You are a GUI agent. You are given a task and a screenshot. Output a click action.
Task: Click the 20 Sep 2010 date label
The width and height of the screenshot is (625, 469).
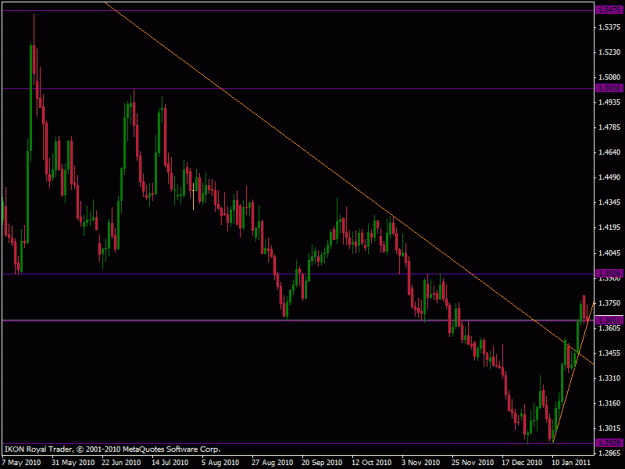click(322, 463)
